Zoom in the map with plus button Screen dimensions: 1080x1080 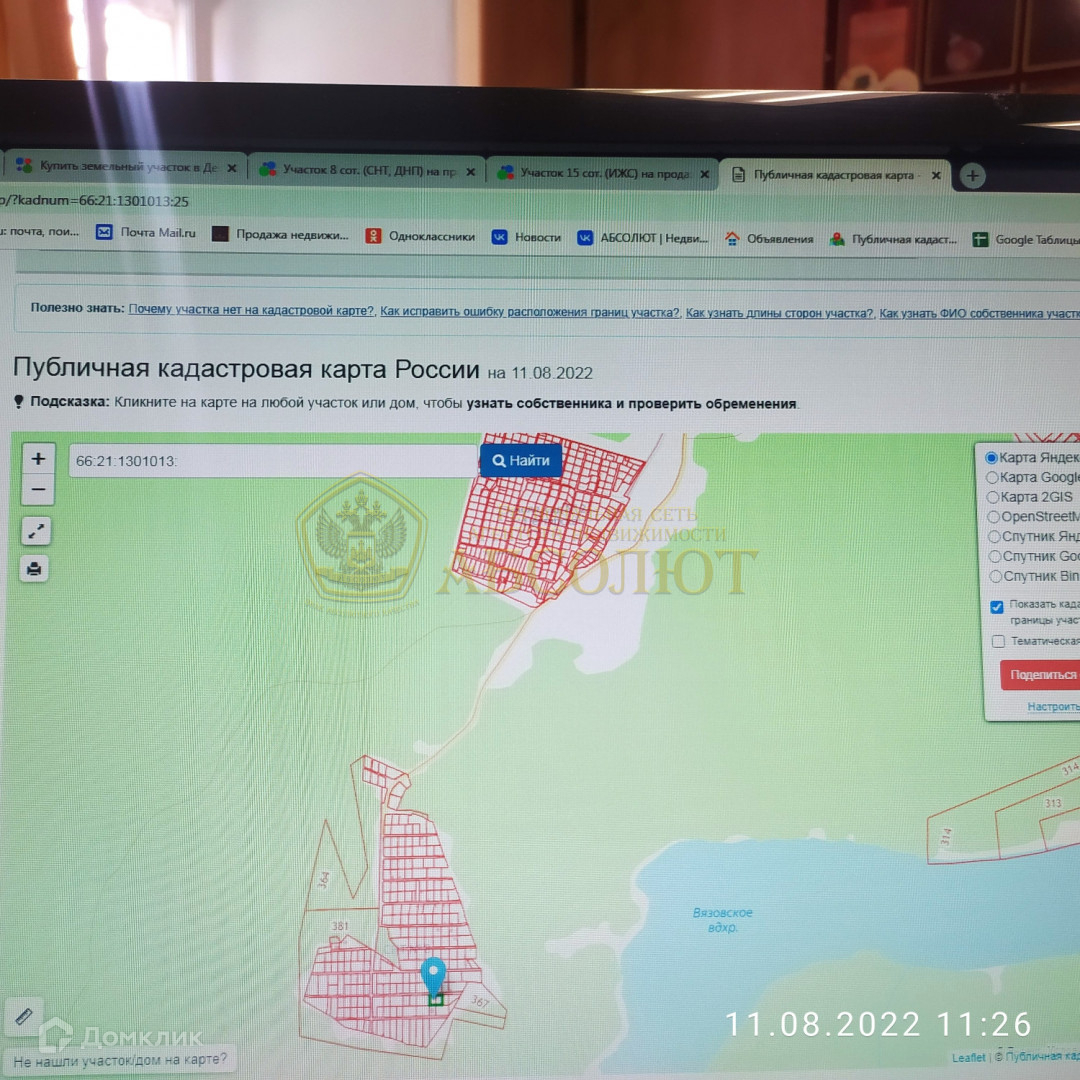(39, 459)
